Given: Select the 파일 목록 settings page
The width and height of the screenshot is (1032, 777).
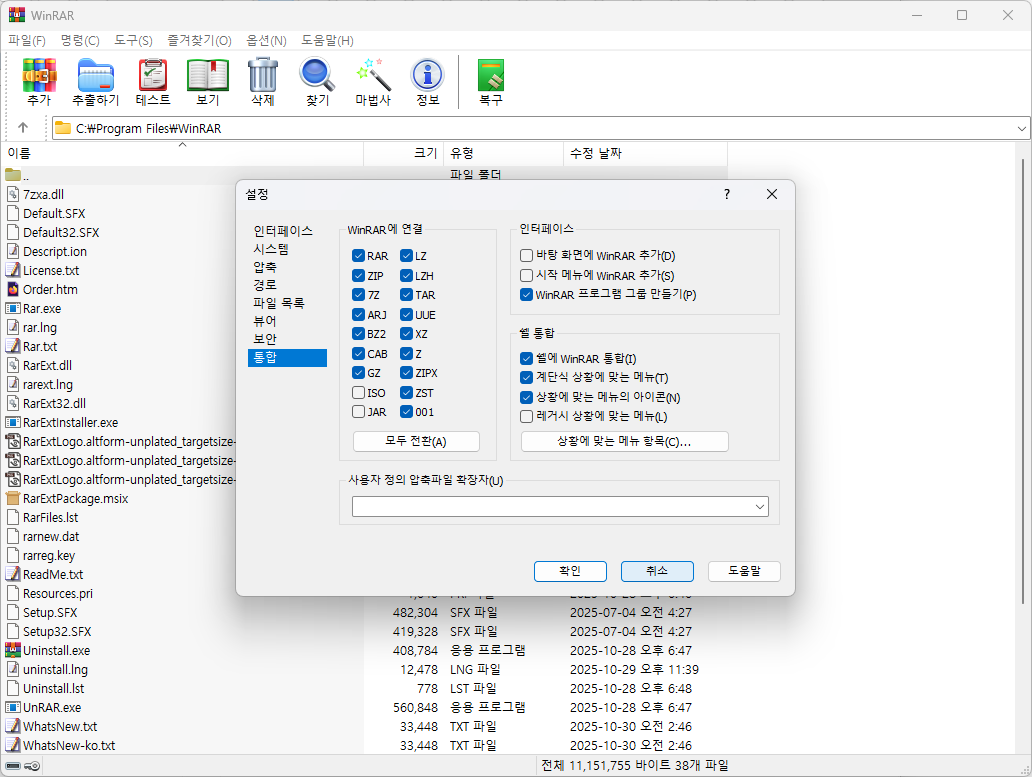Looking at the screenshot, I should (x=279, y=303).
